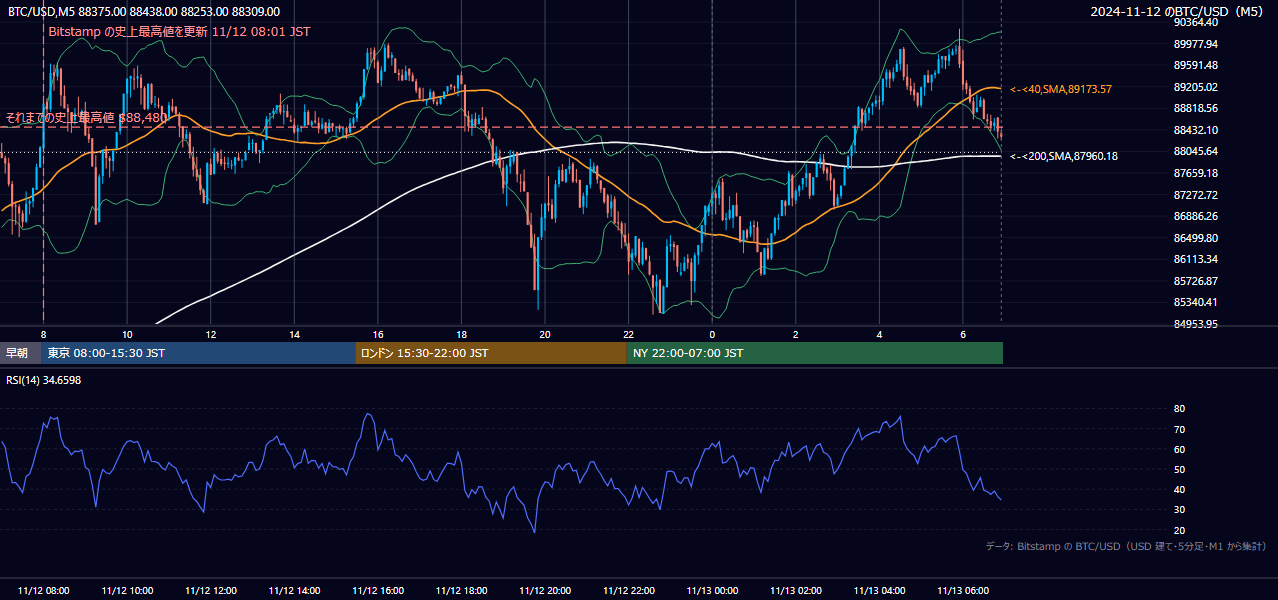Click RSI scale value 60
Screen dimensions: 1278x600
[x=1179, y=449]
